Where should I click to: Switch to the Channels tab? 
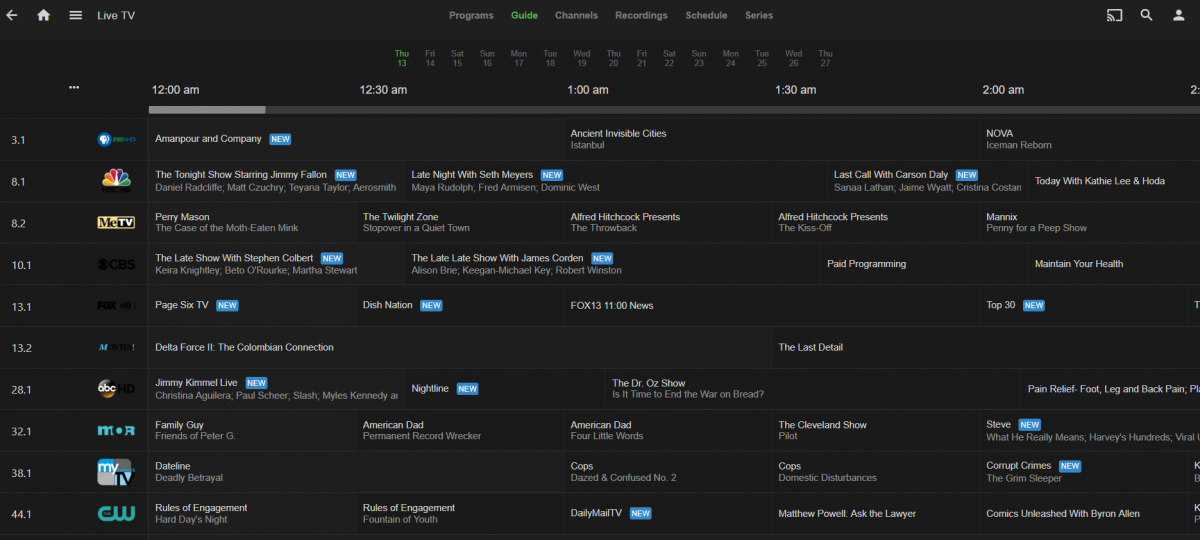576,15
